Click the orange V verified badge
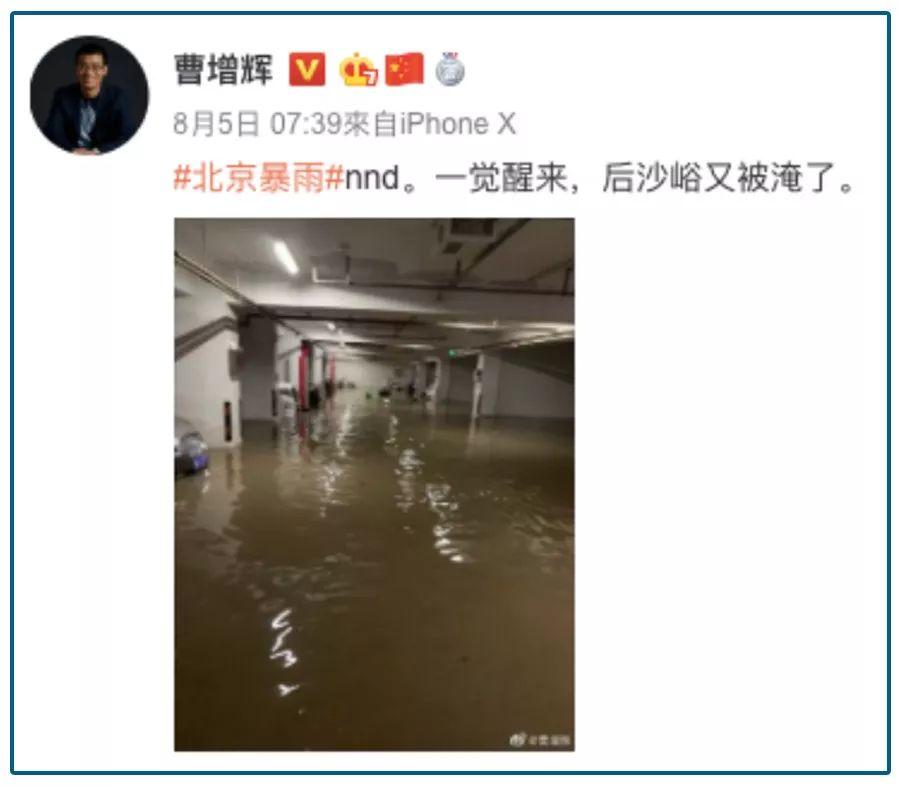The height and width of the screenshot is (786, 900). click(307, 69)
